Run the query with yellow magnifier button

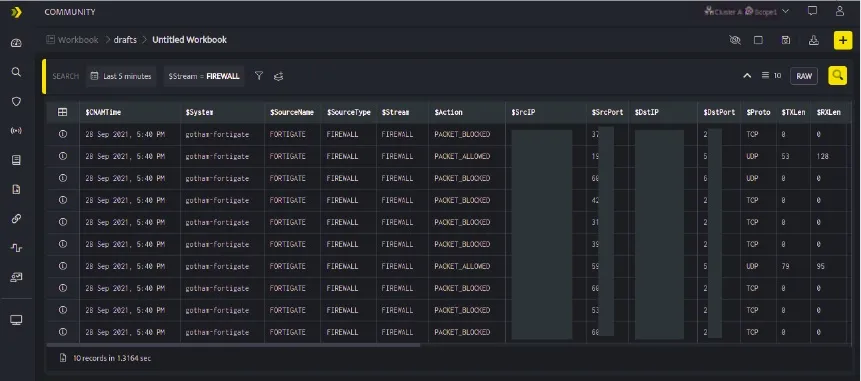[x=837, y=76]
